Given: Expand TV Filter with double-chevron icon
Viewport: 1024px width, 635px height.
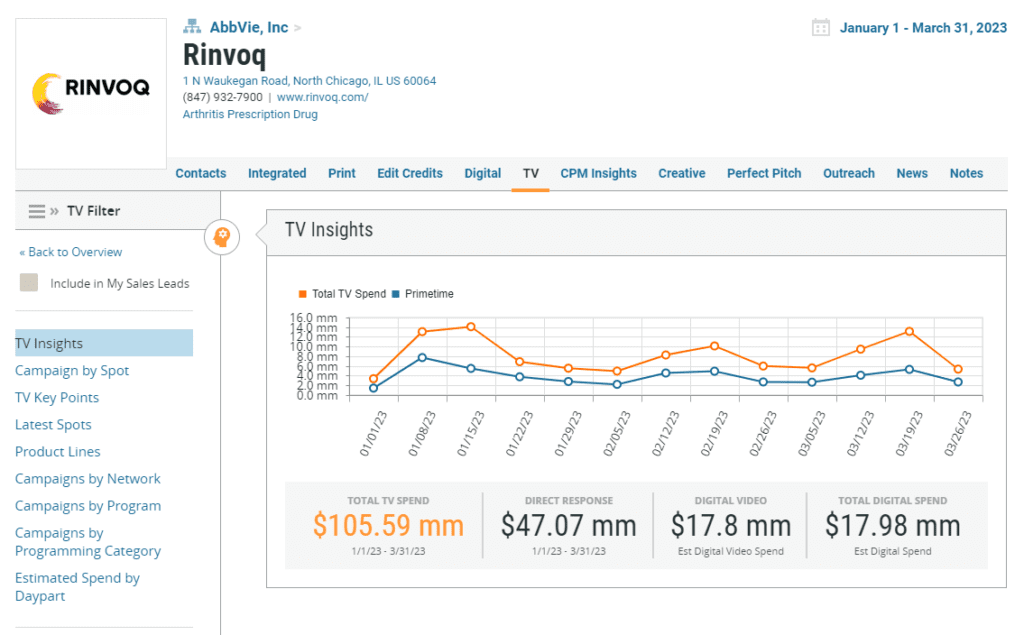Looking at the screenshot, I should 54,211.
